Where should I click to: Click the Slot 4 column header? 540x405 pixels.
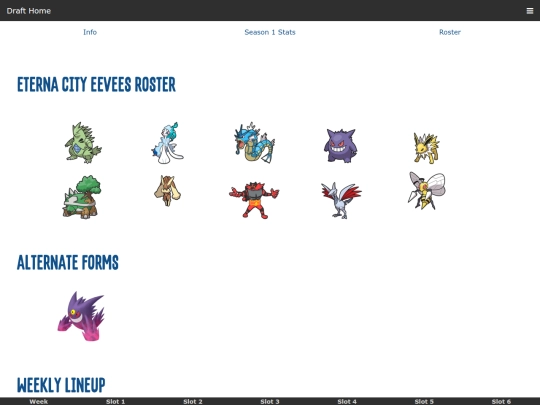coord(347,401)
